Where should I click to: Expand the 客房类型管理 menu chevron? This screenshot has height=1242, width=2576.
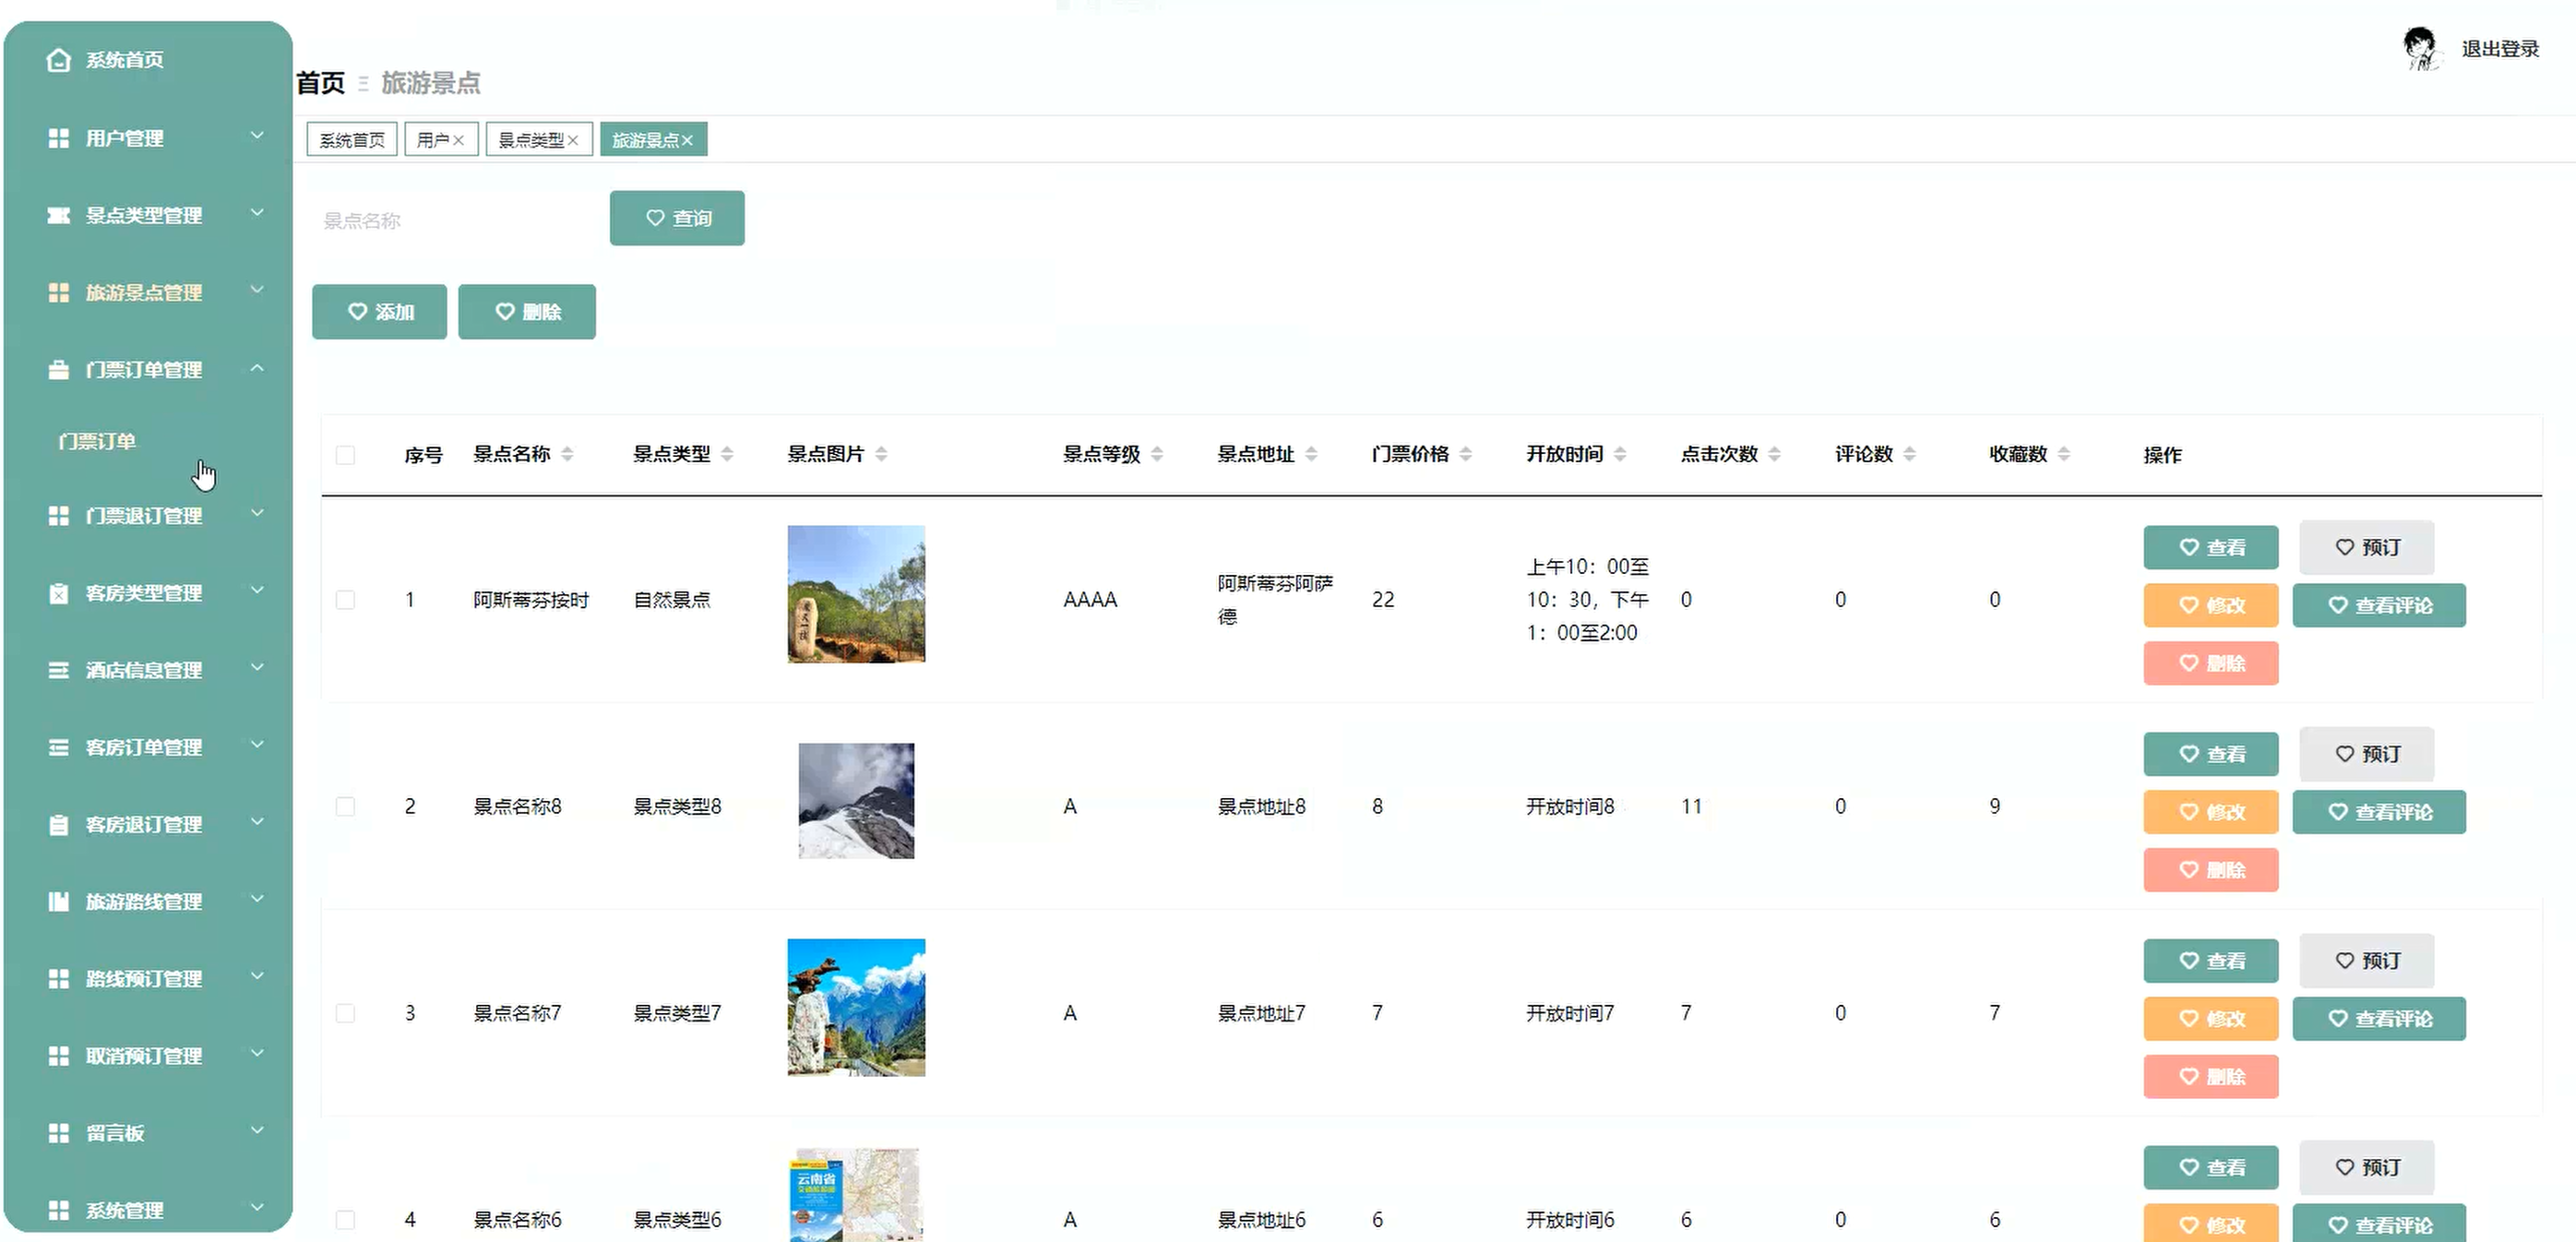coord(257,590)
